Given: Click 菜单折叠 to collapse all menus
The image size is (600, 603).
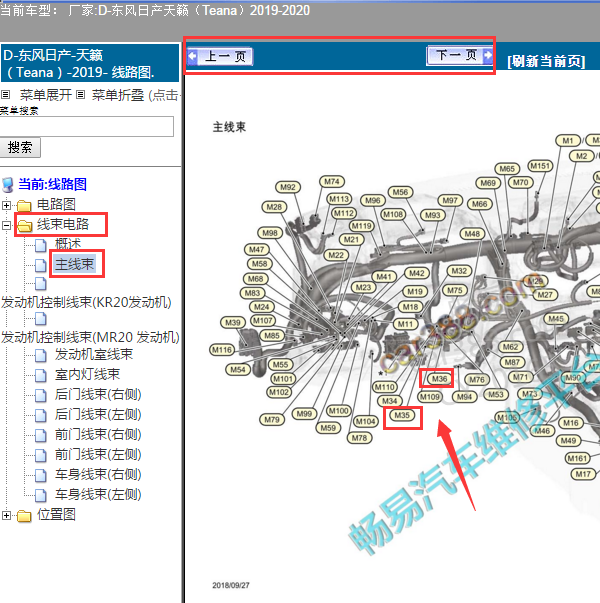Looking at the screenshot, I should [118, 95].
